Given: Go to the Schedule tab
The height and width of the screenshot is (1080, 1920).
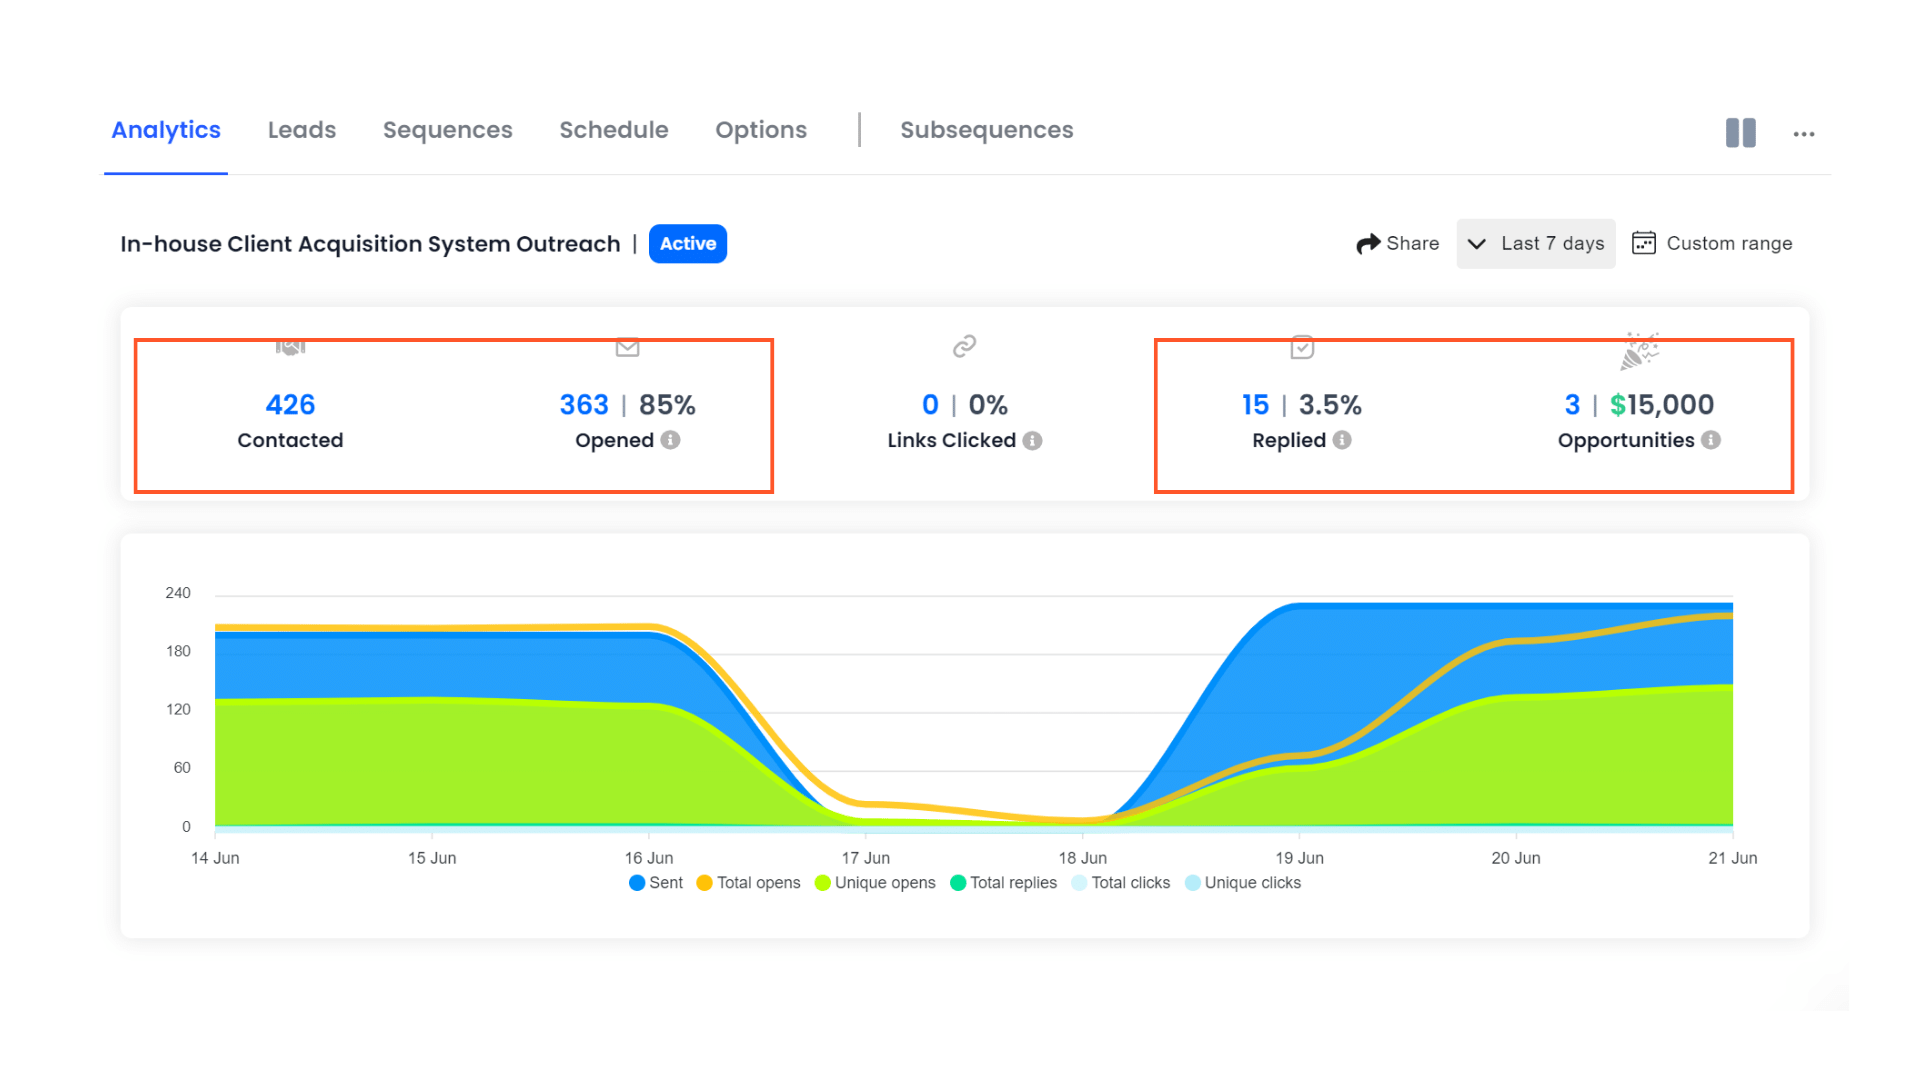Looking at the screenshot, I should click(614, 130).
